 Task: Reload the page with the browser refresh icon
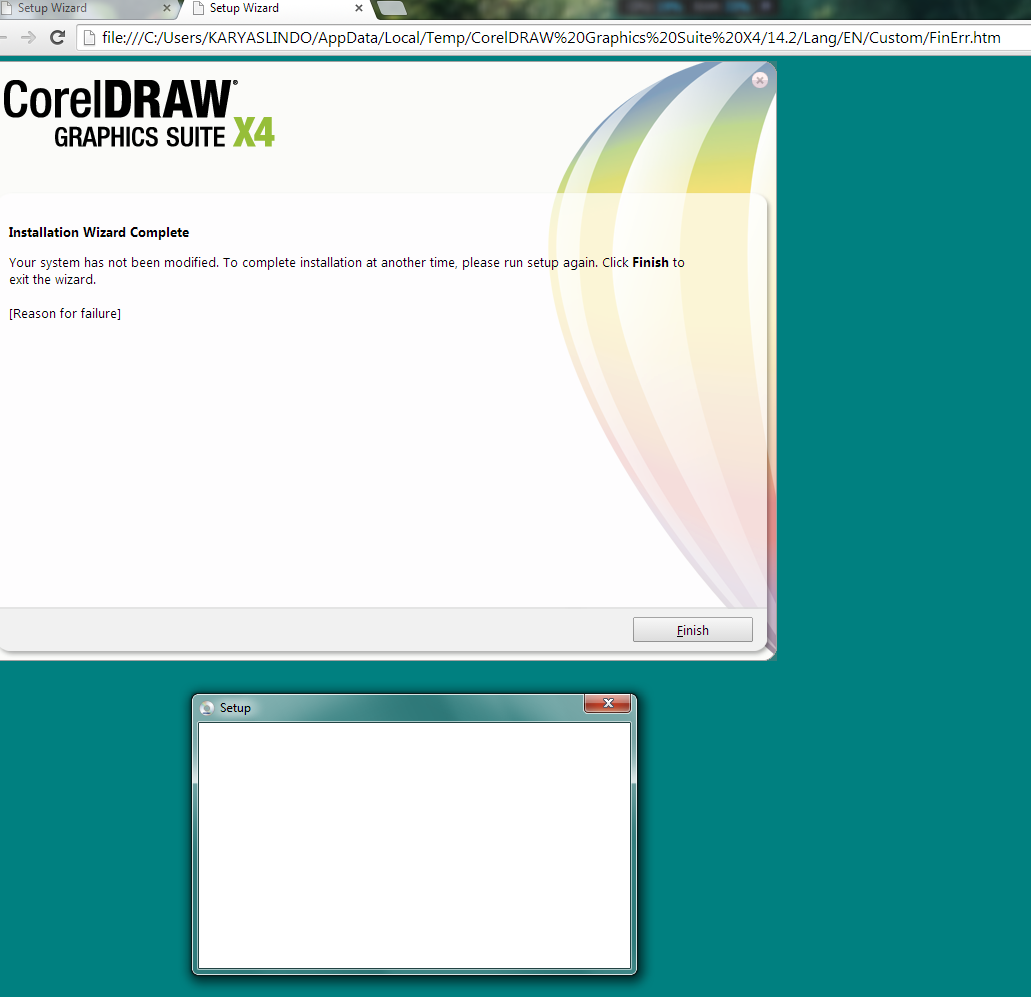click(x=58, y=37)
